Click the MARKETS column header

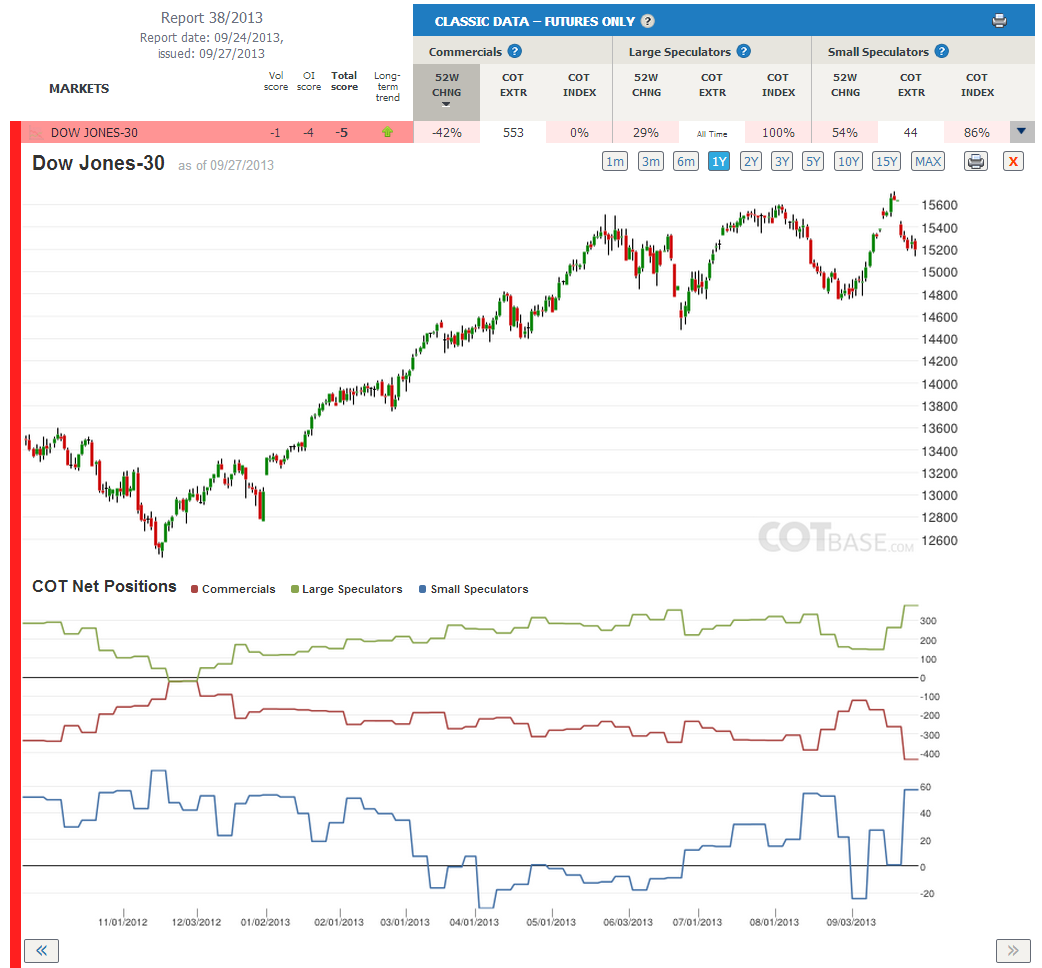(x=79, y=88)
